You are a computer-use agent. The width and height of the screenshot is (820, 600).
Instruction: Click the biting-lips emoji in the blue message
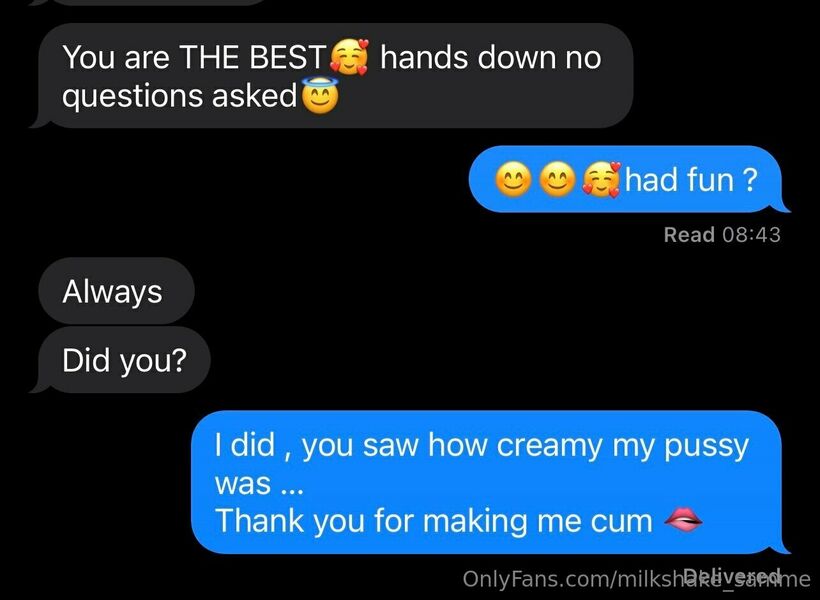click(x=683, y=520)
